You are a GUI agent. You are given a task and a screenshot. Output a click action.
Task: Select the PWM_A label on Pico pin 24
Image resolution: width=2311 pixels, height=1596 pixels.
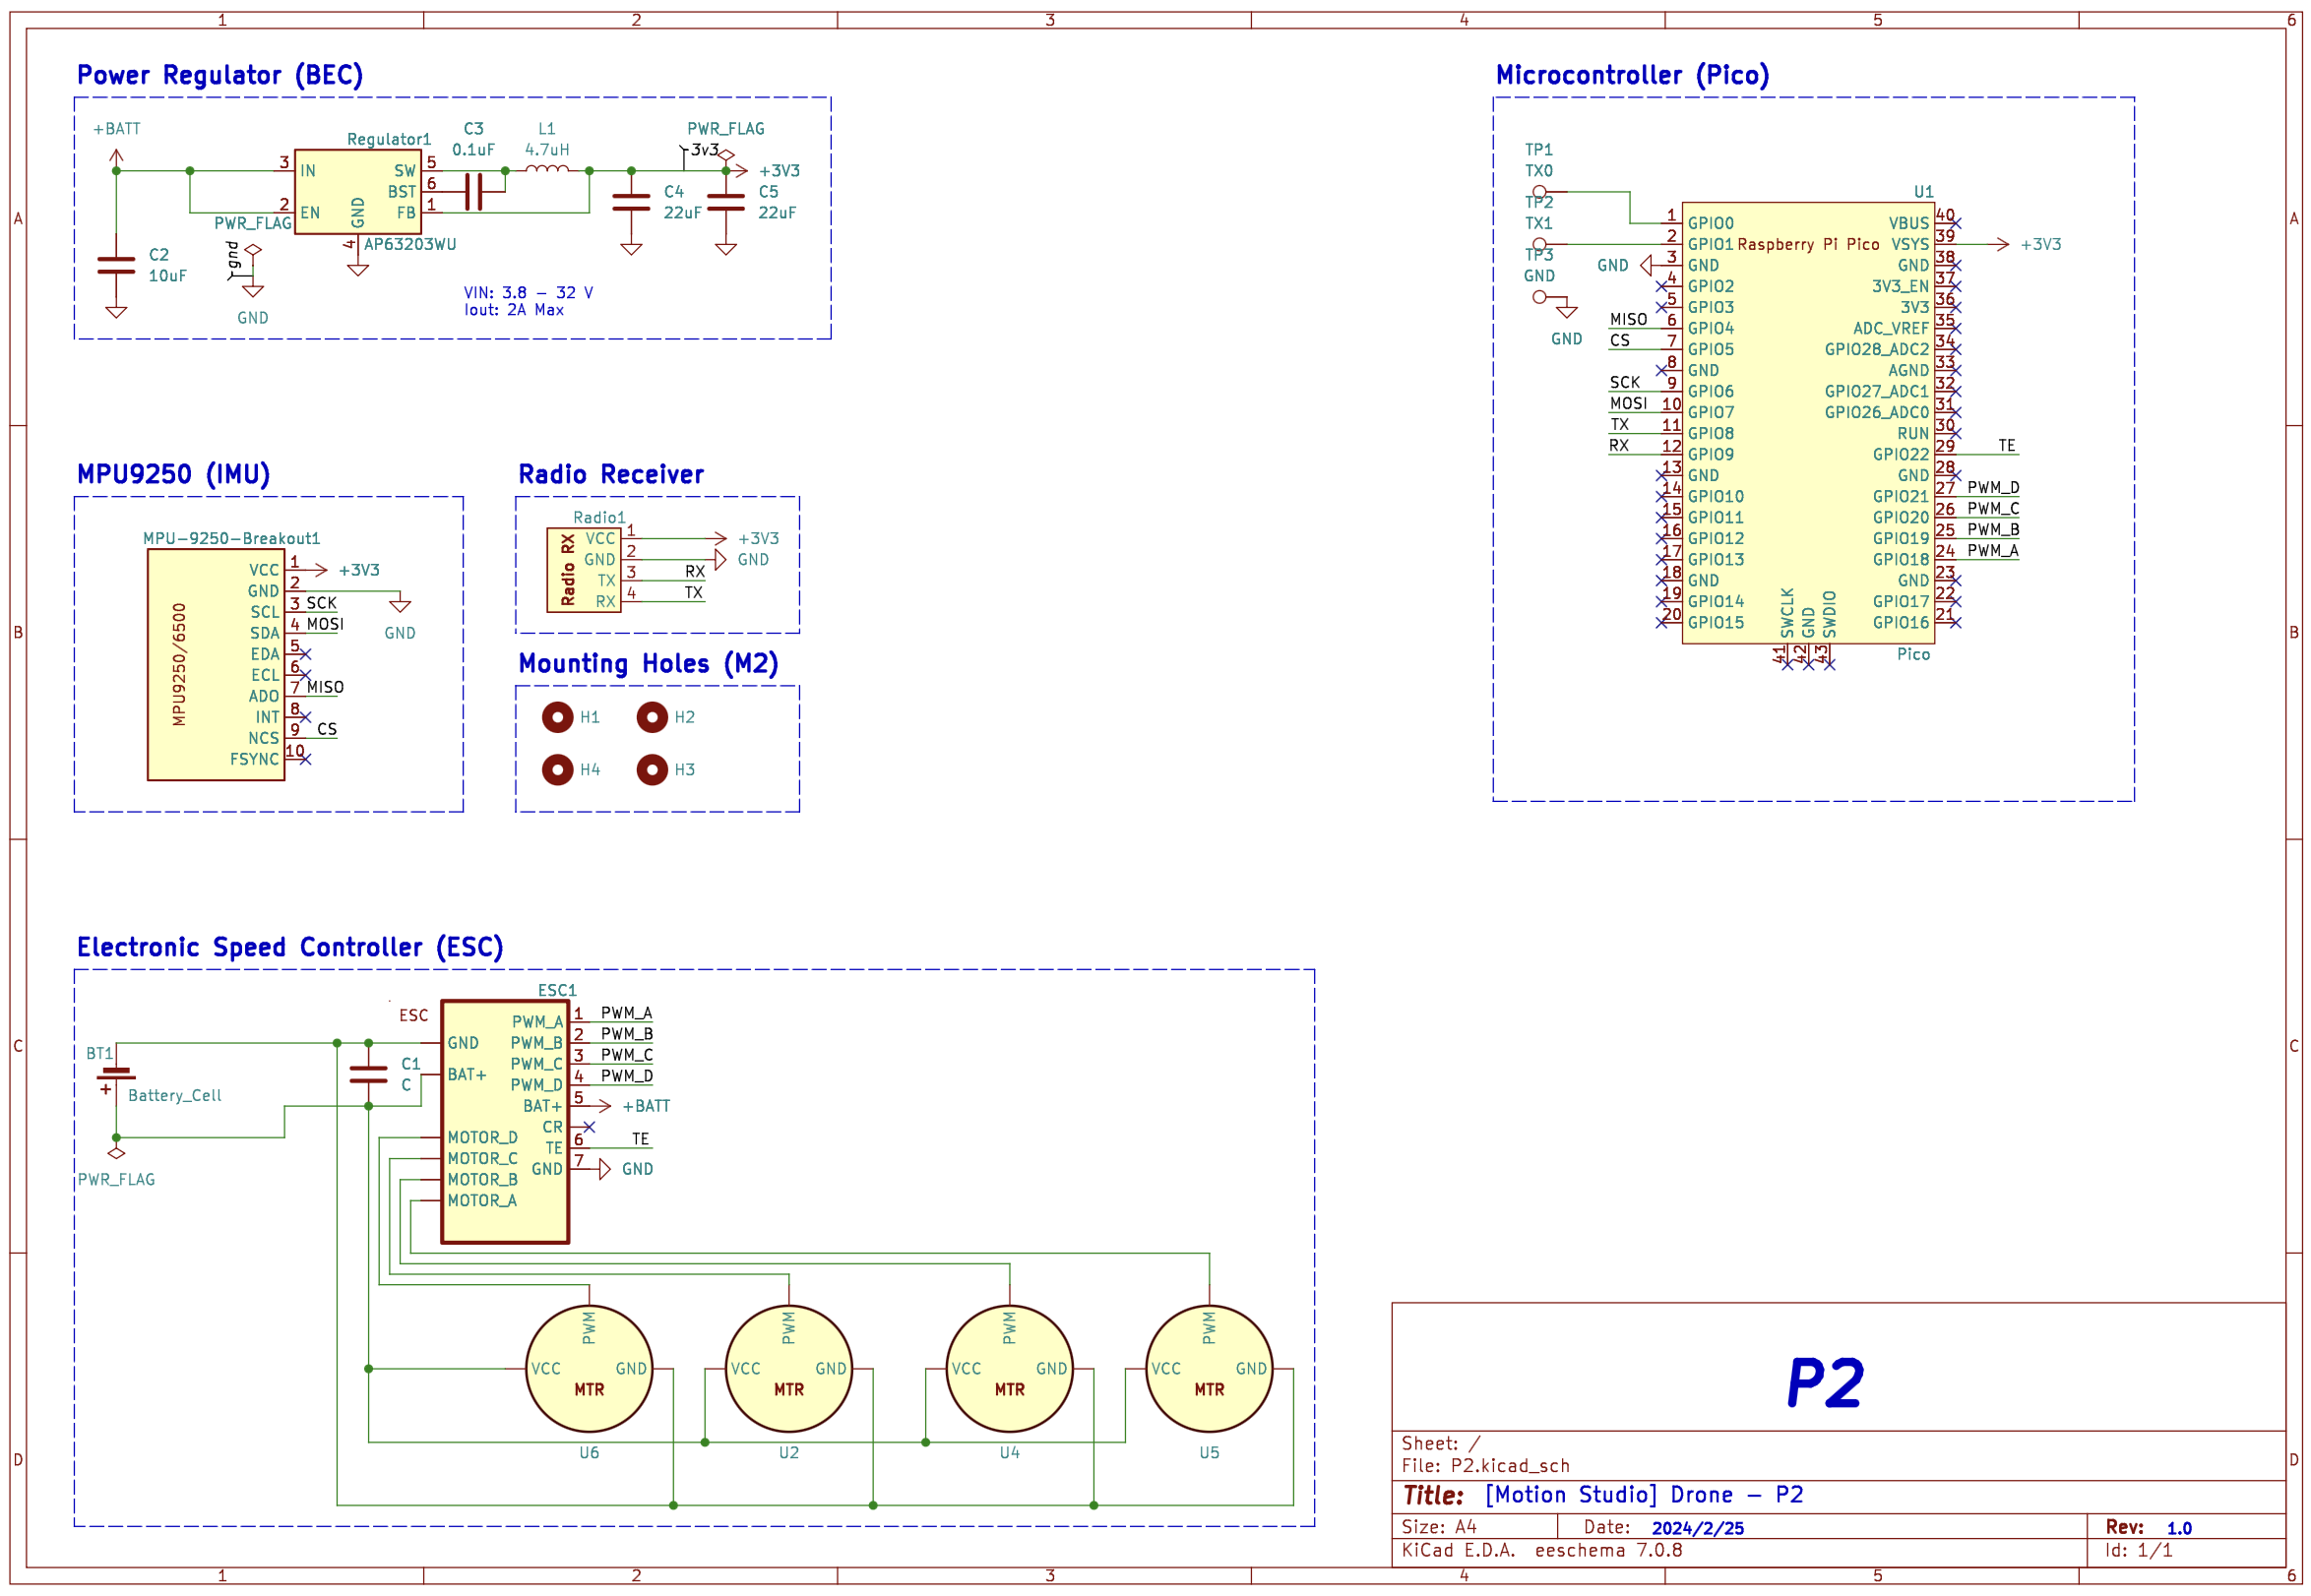click(x=1993, y=550)
